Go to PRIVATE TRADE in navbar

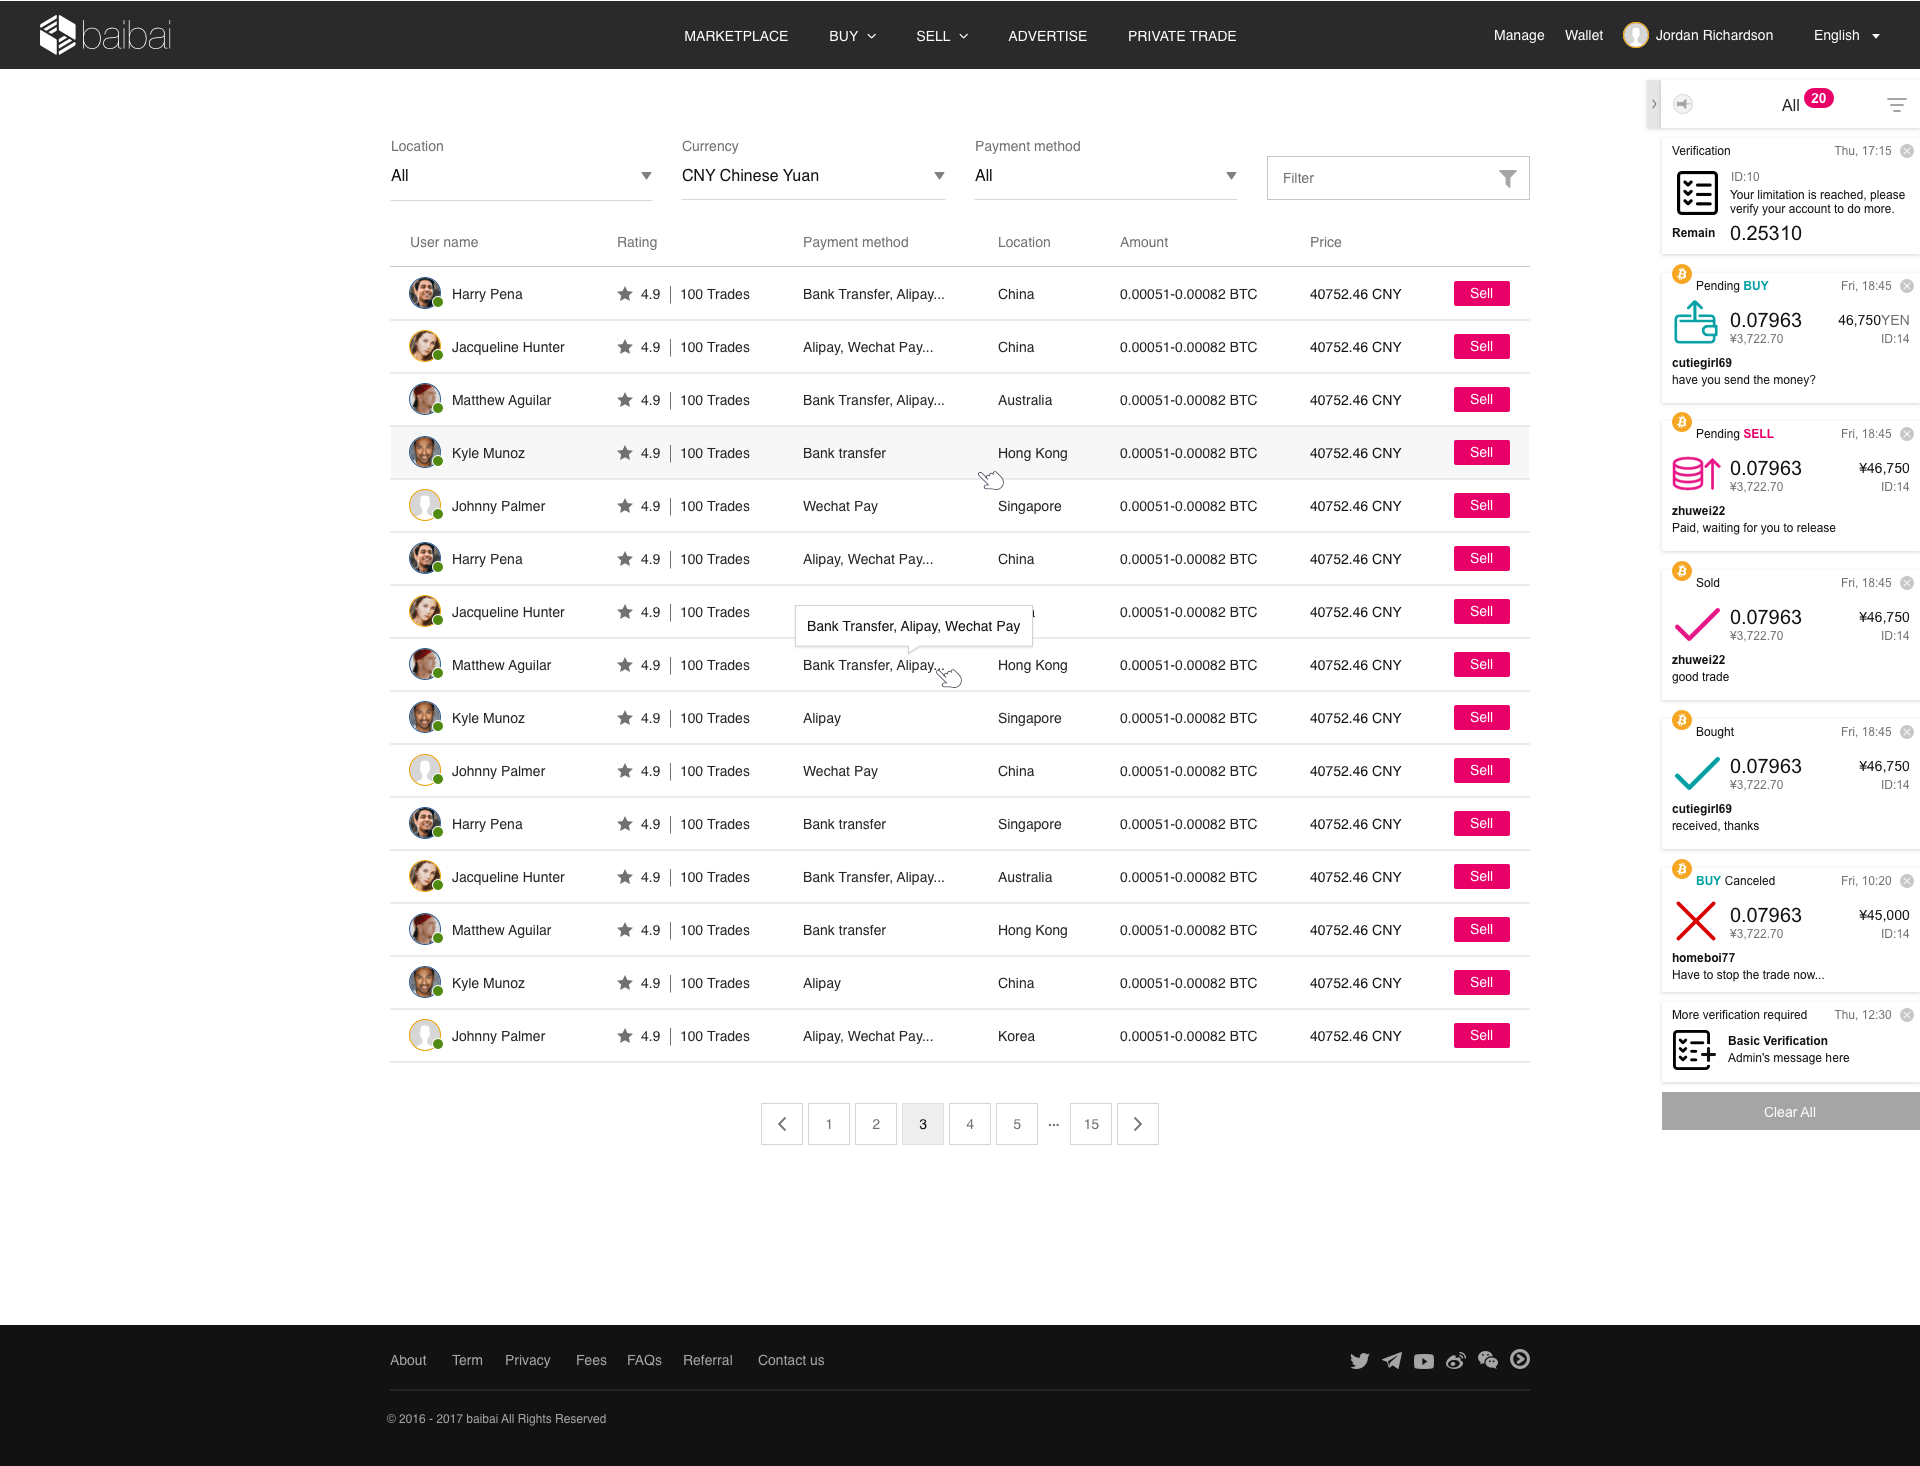point(1181,36)
